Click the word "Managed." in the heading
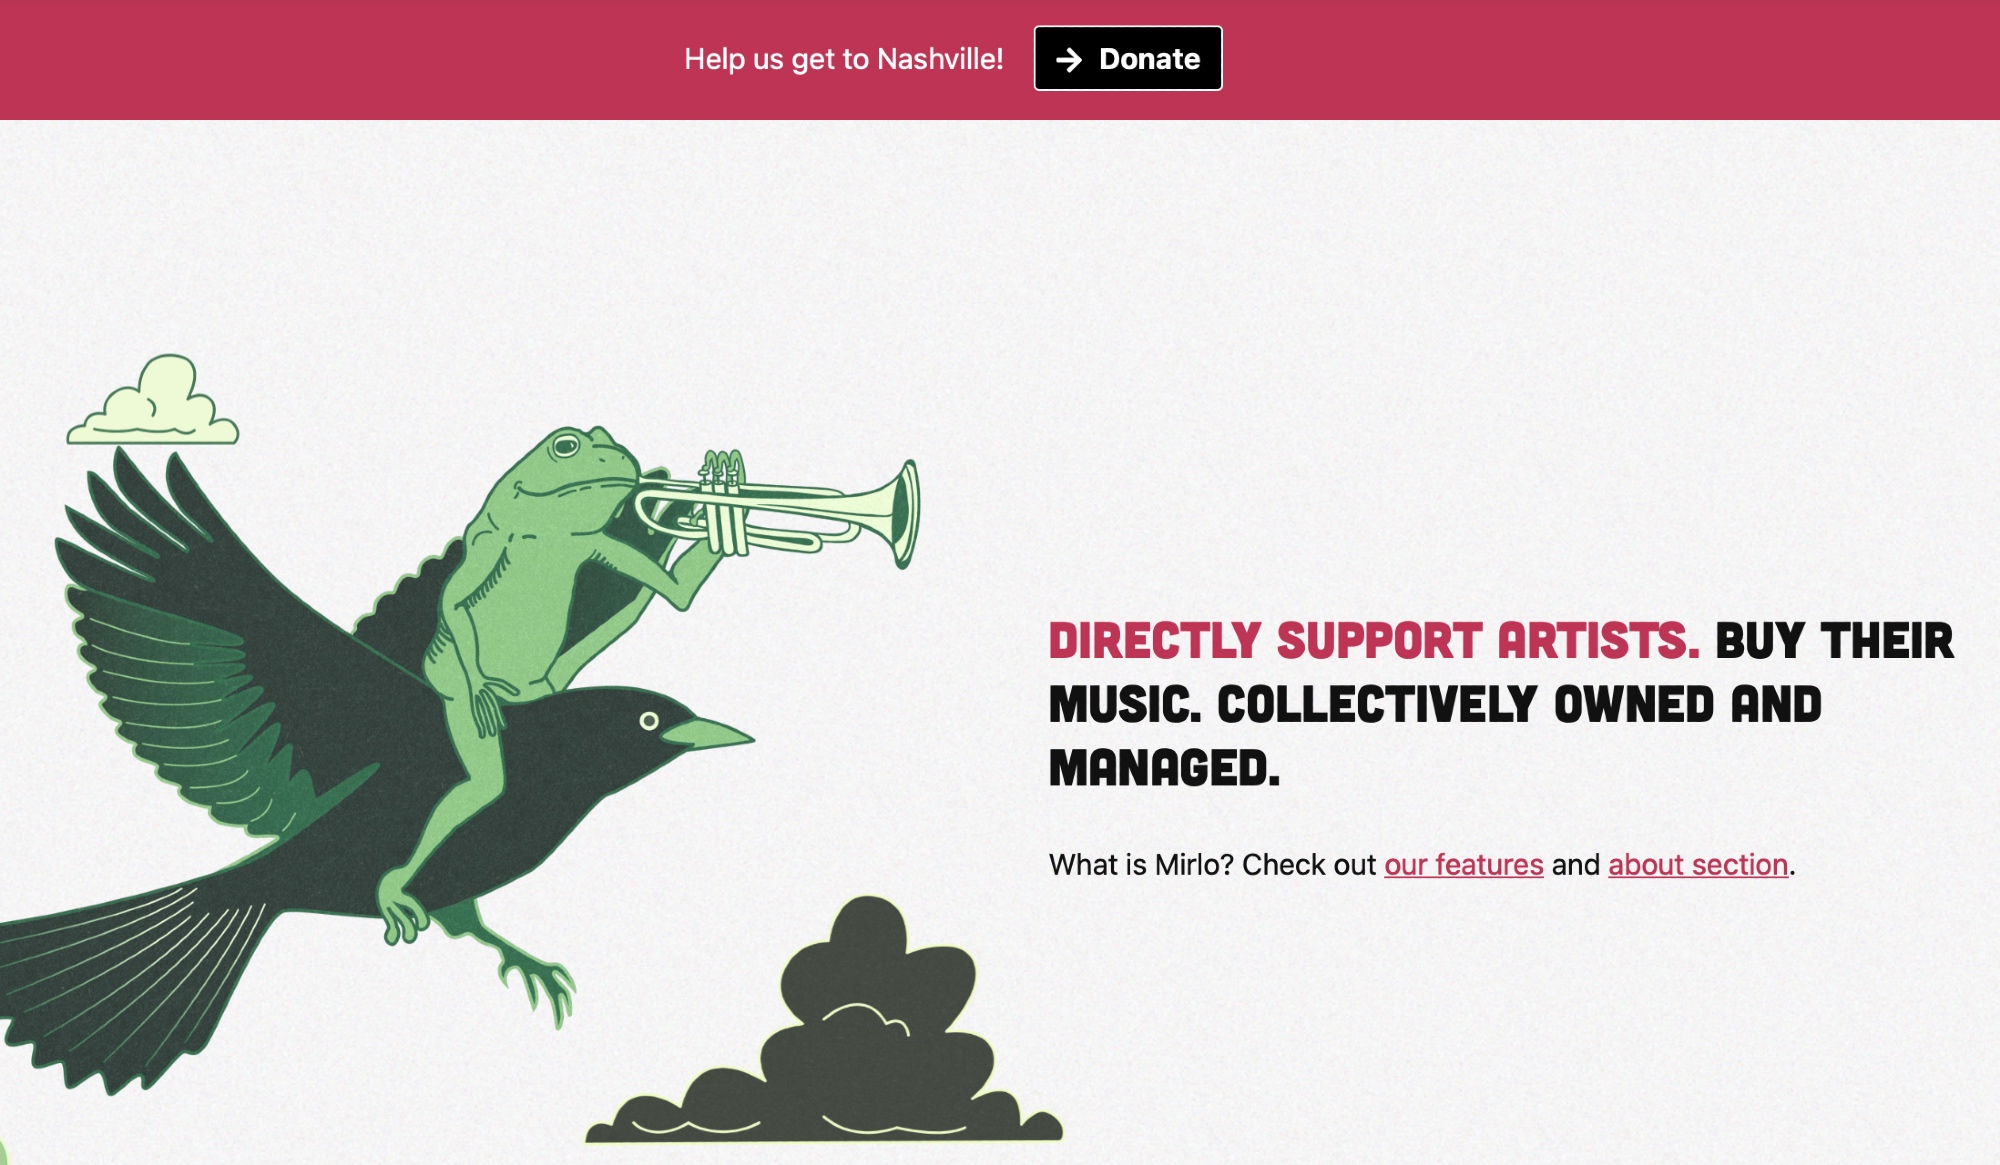The image size is (2000, 1165). [x=1164, y=768]
